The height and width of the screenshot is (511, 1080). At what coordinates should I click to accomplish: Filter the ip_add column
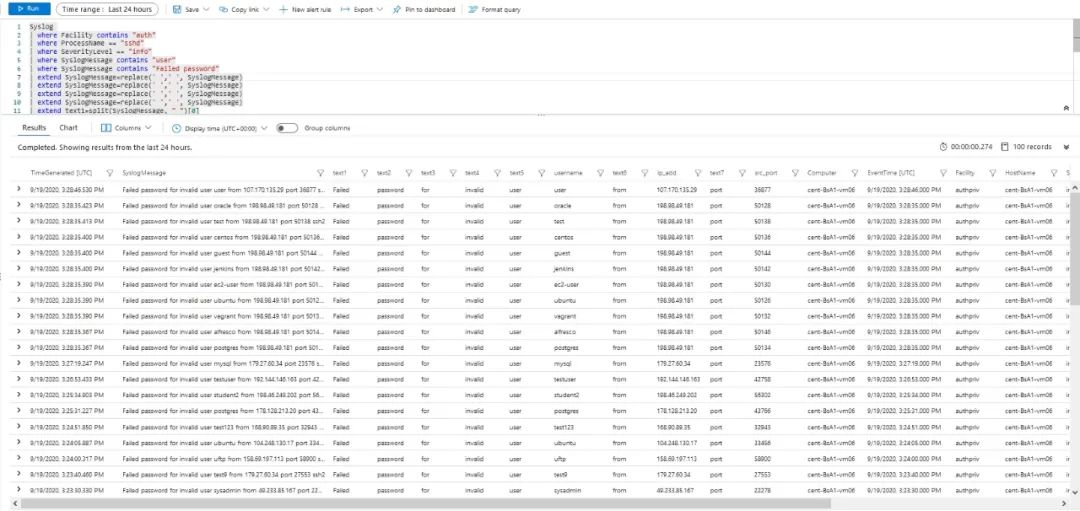(x=697, y=173)
